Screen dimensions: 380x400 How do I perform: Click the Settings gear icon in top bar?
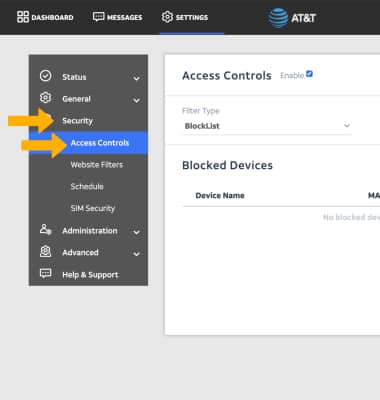pos(167,17)
